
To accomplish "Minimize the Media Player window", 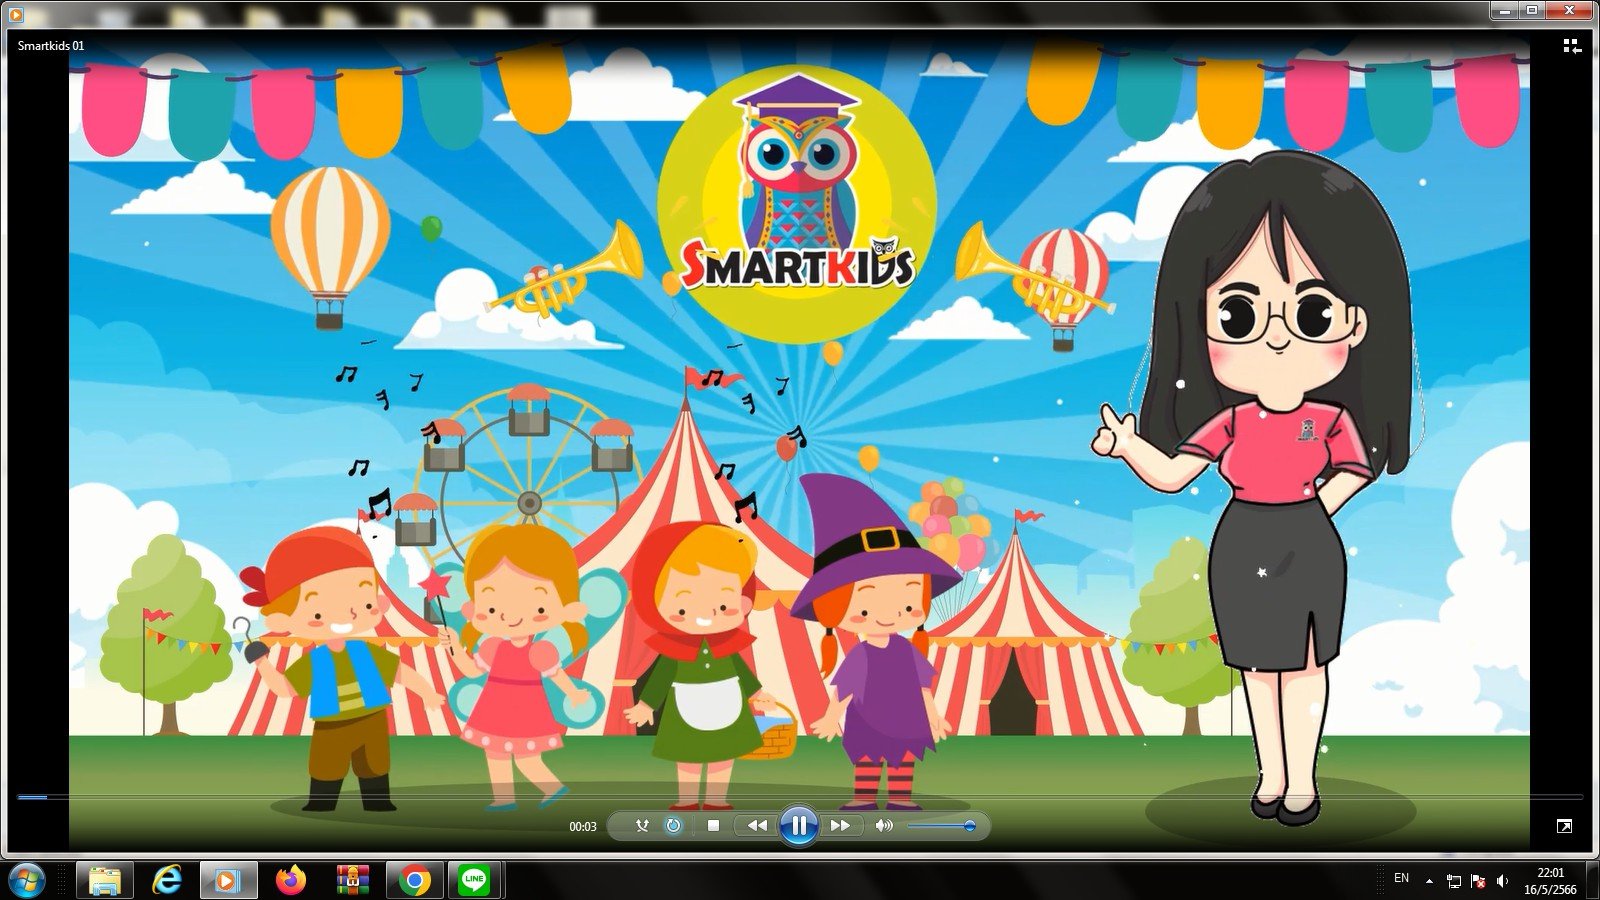I will point(1504,10).
